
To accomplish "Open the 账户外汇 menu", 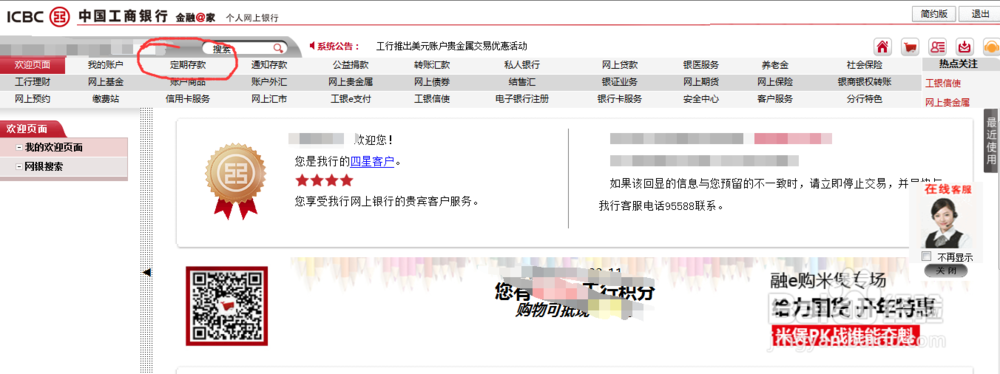I will (269, 82).
